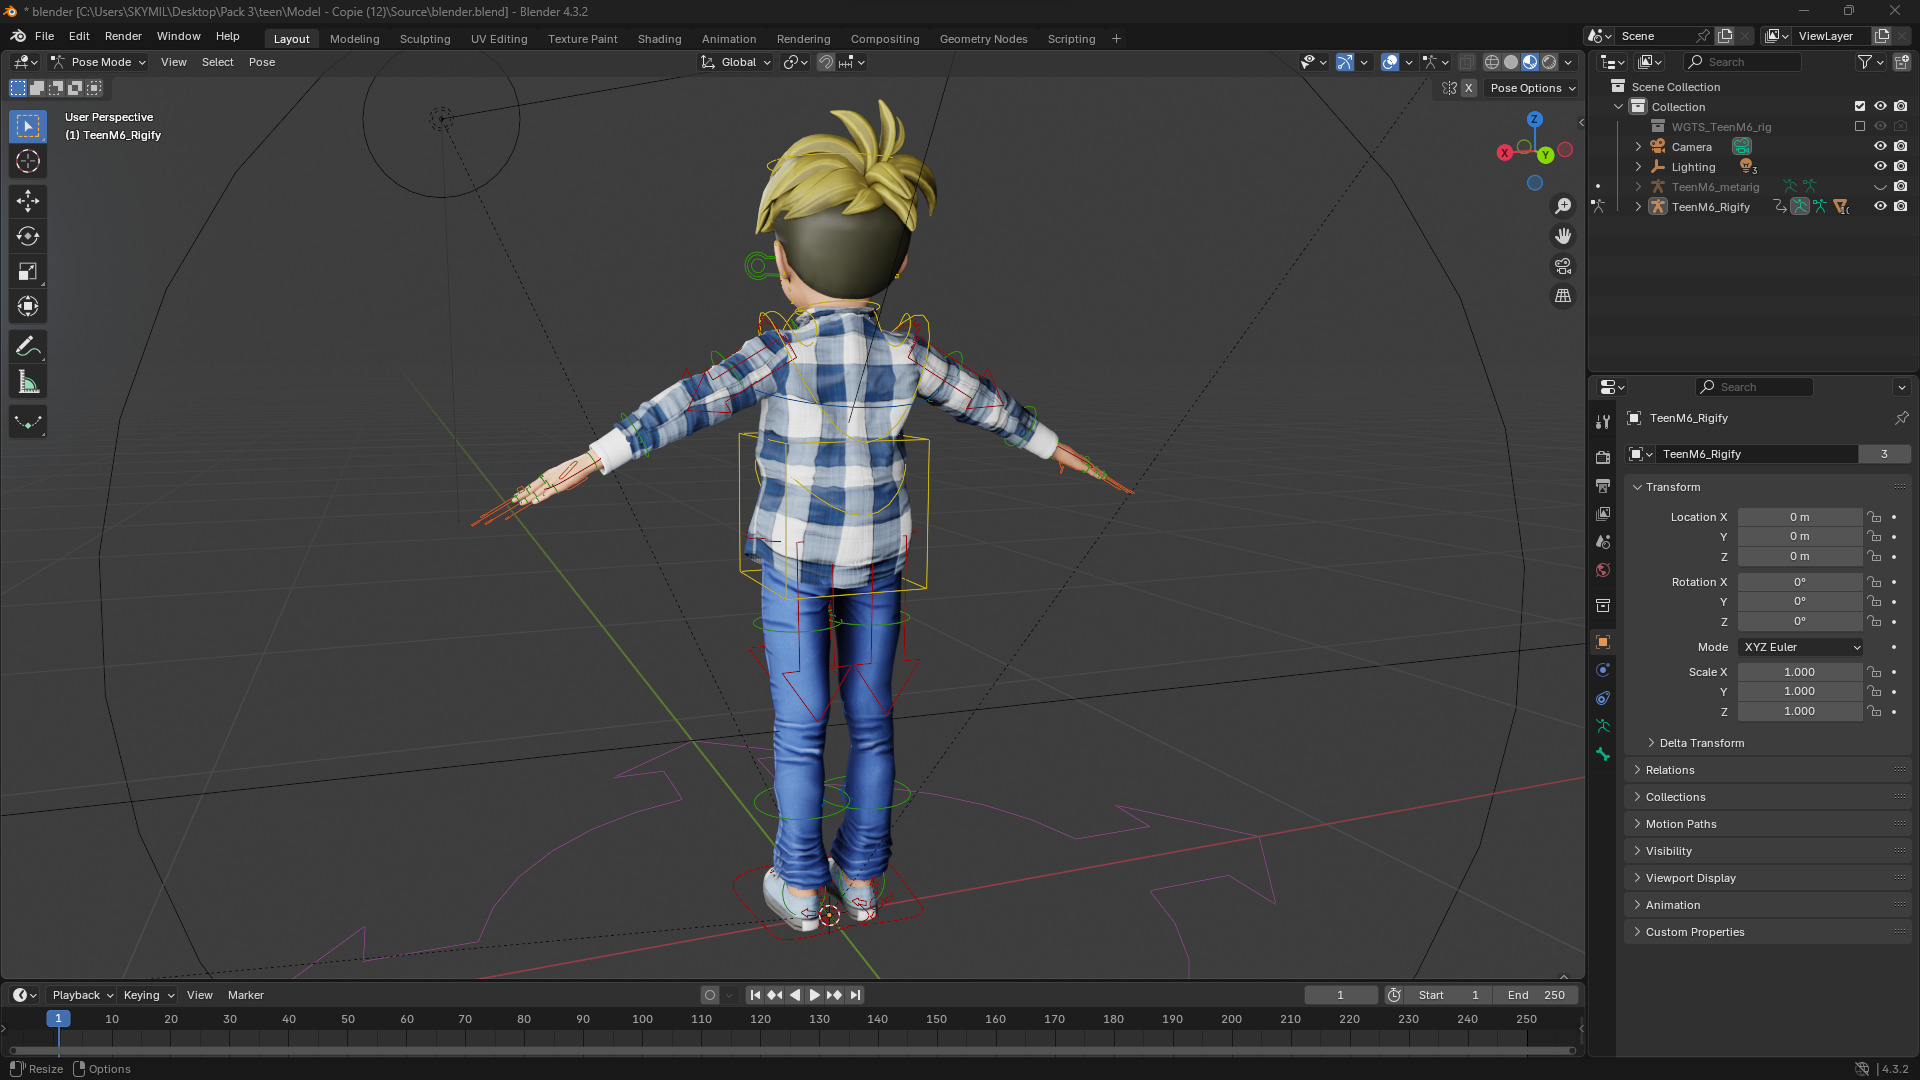Open the Physics properties tab
Image resolution: width=1920 pixels, height=1080 pixels.
(x=1603, y=669)
